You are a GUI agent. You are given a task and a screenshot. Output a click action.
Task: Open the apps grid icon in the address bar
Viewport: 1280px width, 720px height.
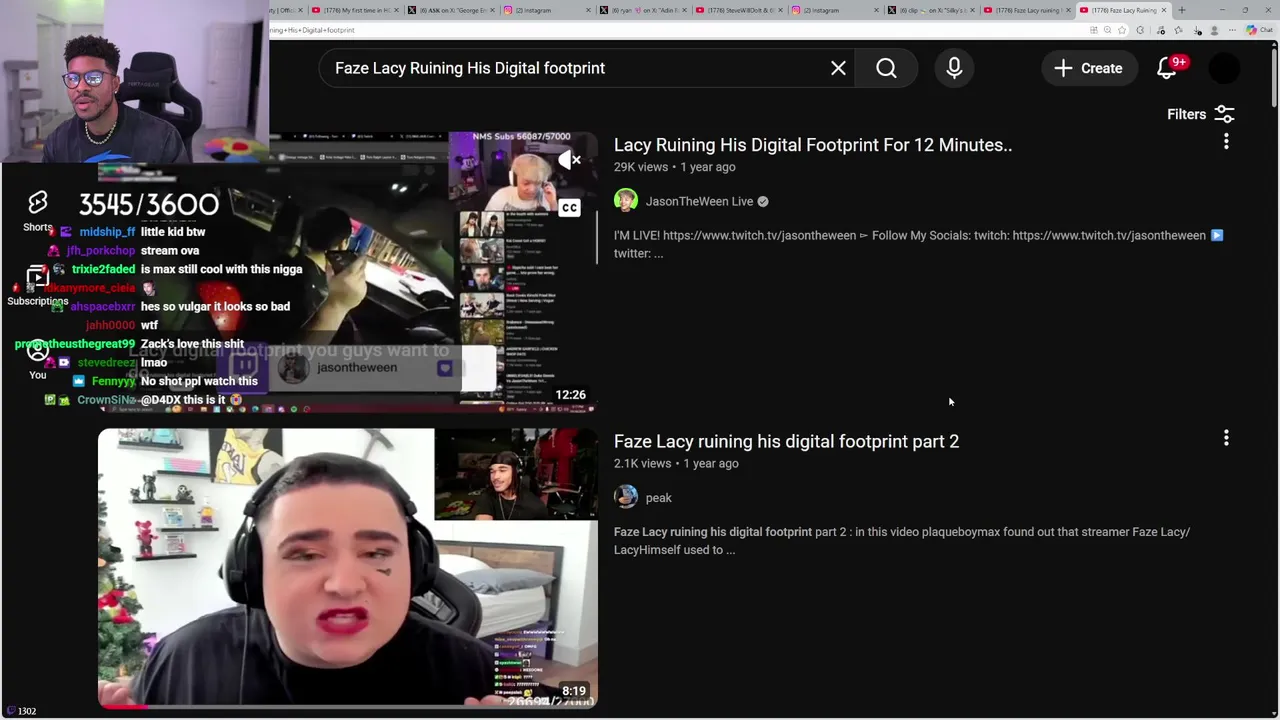click(x=1094, y=30)
